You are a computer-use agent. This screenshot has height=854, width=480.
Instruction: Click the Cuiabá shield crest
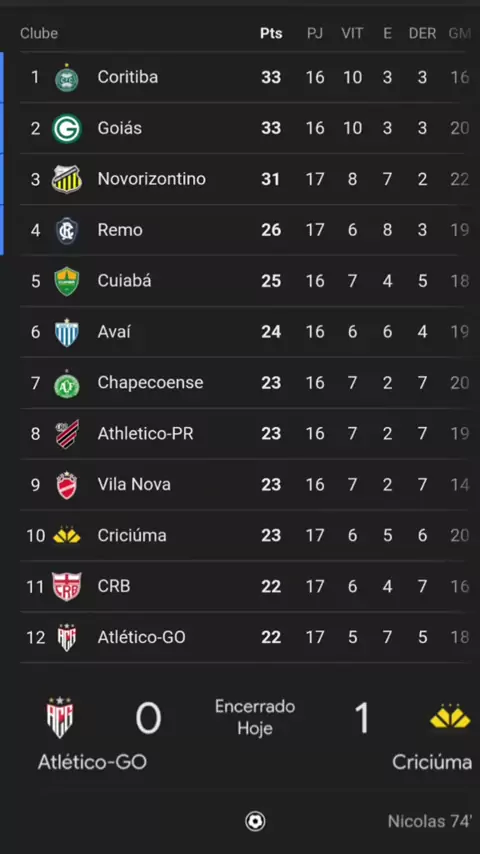(x=66, y=281)
